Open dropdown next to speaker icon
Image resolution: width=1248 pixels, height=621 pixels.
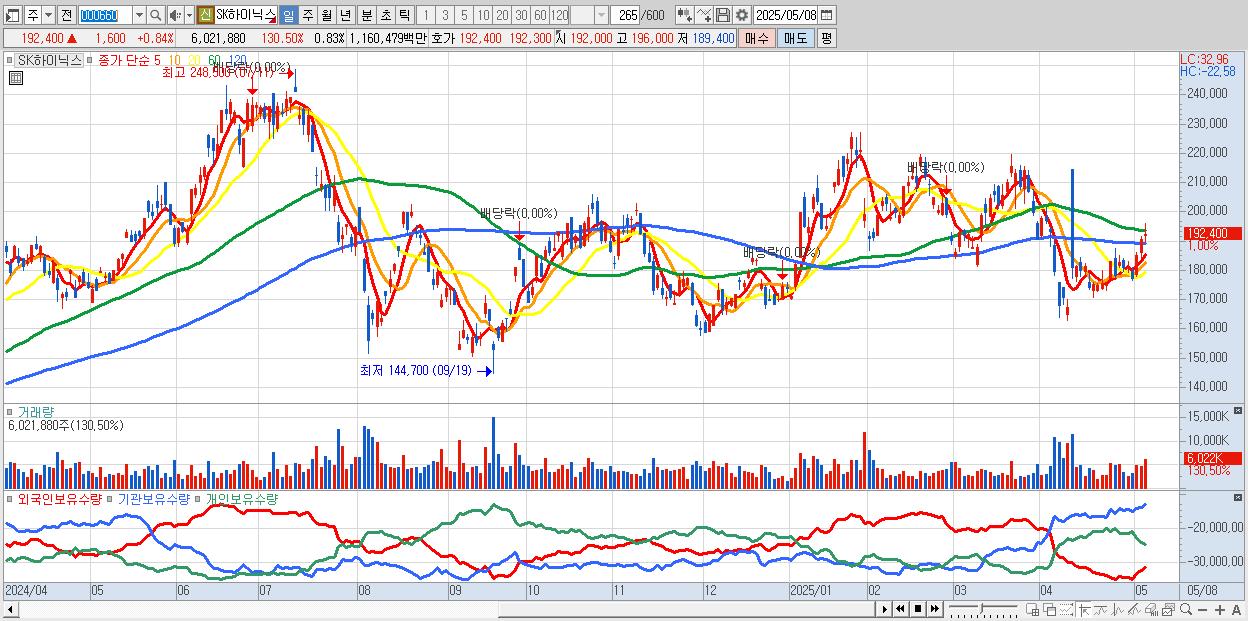coord(189,15)
